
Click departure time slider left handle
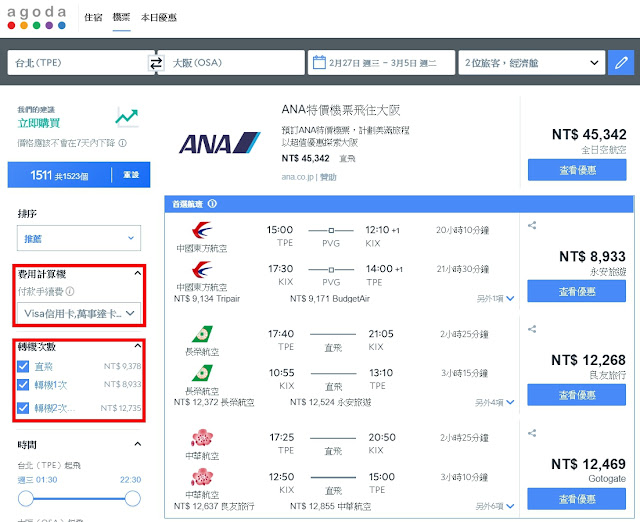point(26,498)
